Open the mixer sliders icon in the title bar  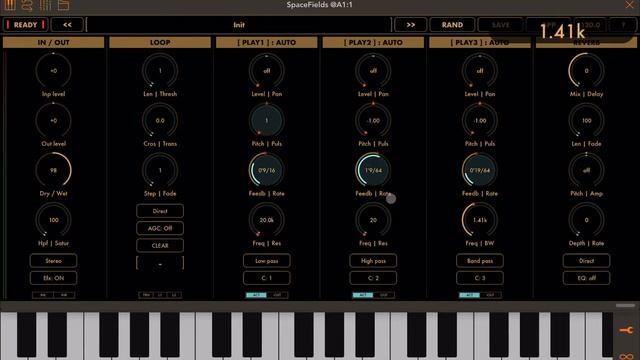point(45,5)
